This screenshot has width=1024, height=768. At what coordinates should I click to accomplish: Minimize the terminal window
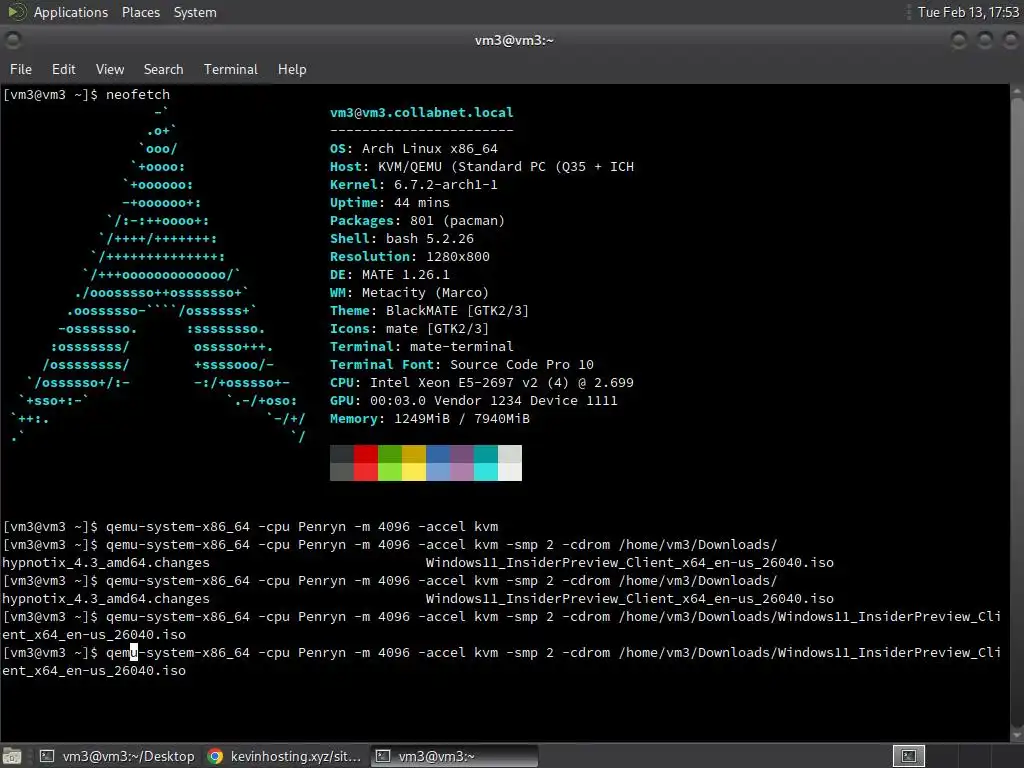(959, 40)
